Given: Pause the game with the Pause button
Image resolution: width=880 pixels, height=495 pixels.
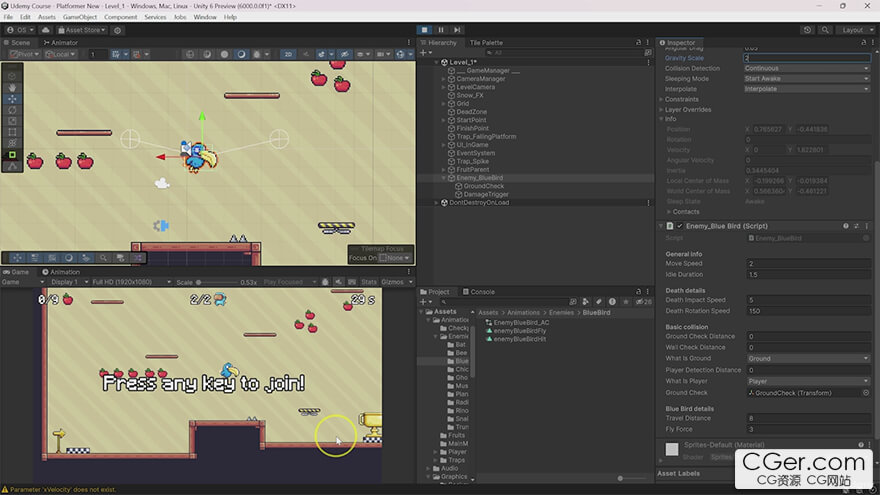Looking at the screenshot, I should [x=441, y=30].
